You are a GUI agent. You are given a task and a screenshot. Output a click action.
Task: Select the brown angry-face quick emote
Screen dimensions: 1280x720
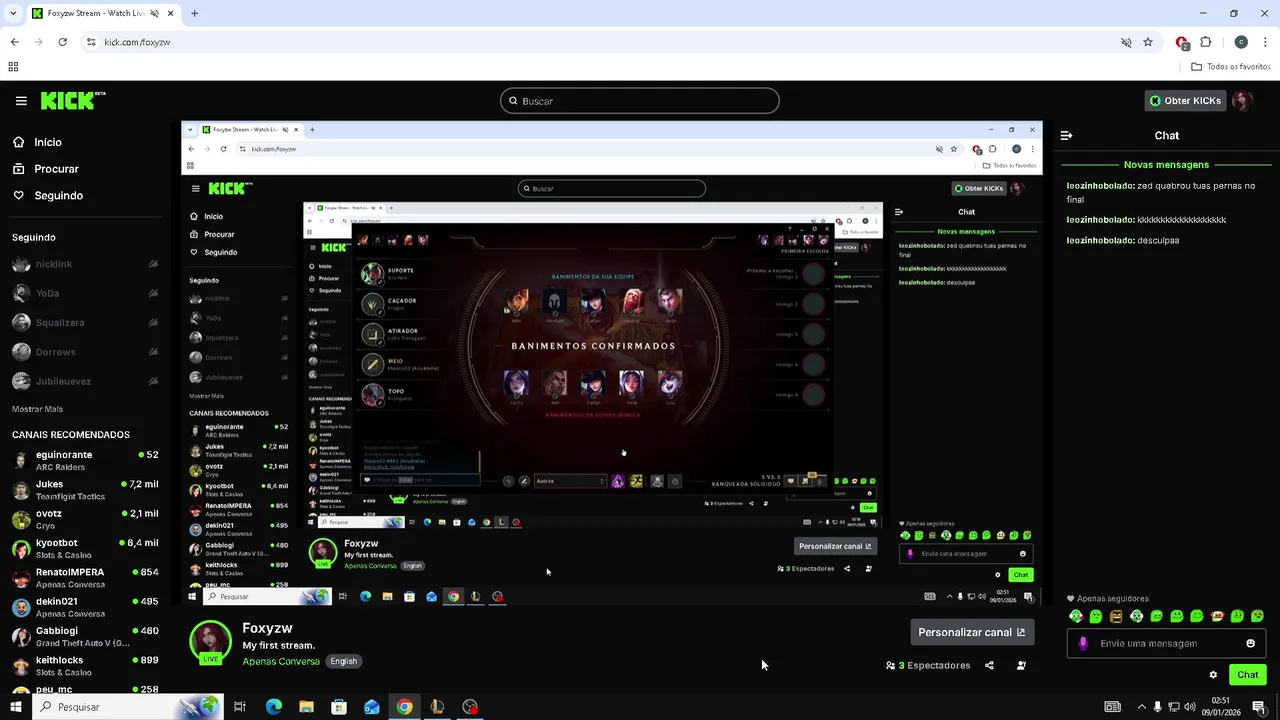1116,616
